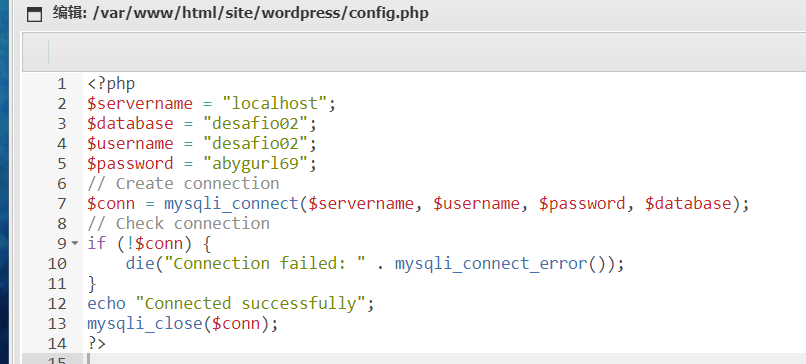Click the $username variable on line 4
Image resolution: width=806 pixels, height=364 pixels.
click(130, 143)
